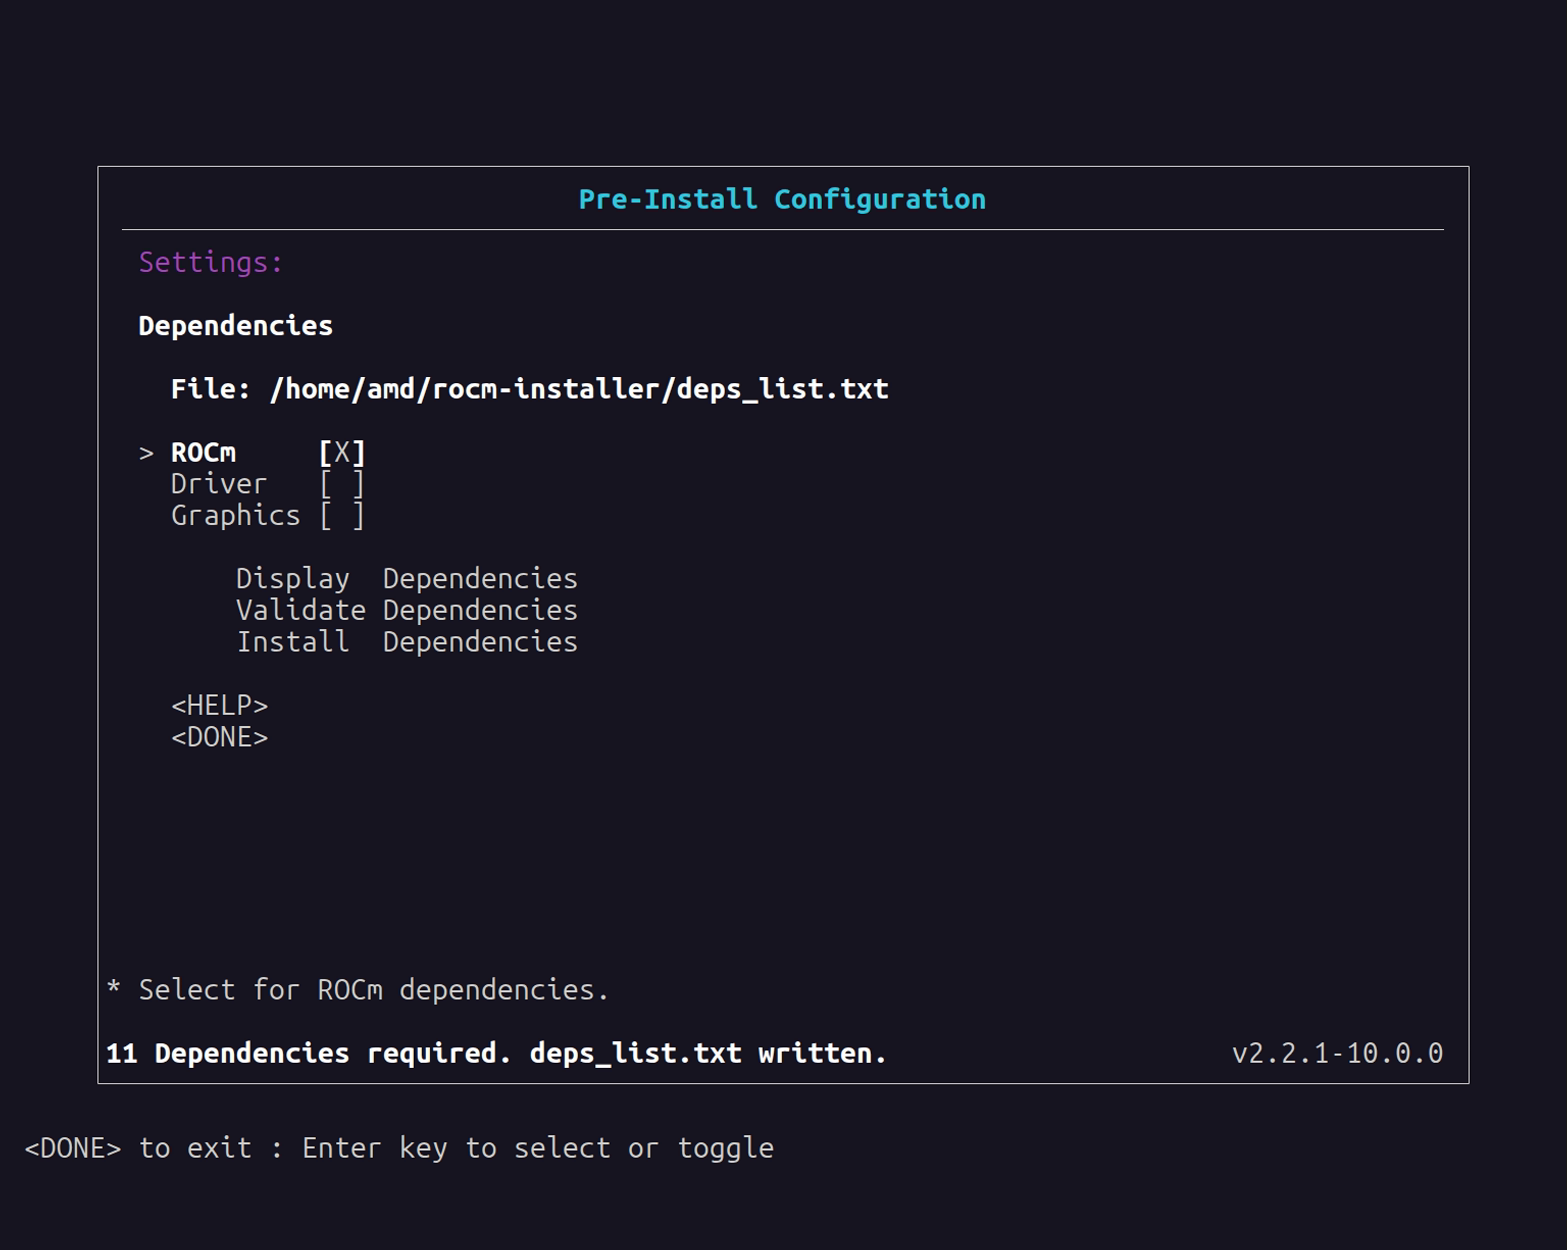This screenshot has width=1567, height=1250.
Task: Select Validate Dependencies menu entry
Action: click(407, 610)
